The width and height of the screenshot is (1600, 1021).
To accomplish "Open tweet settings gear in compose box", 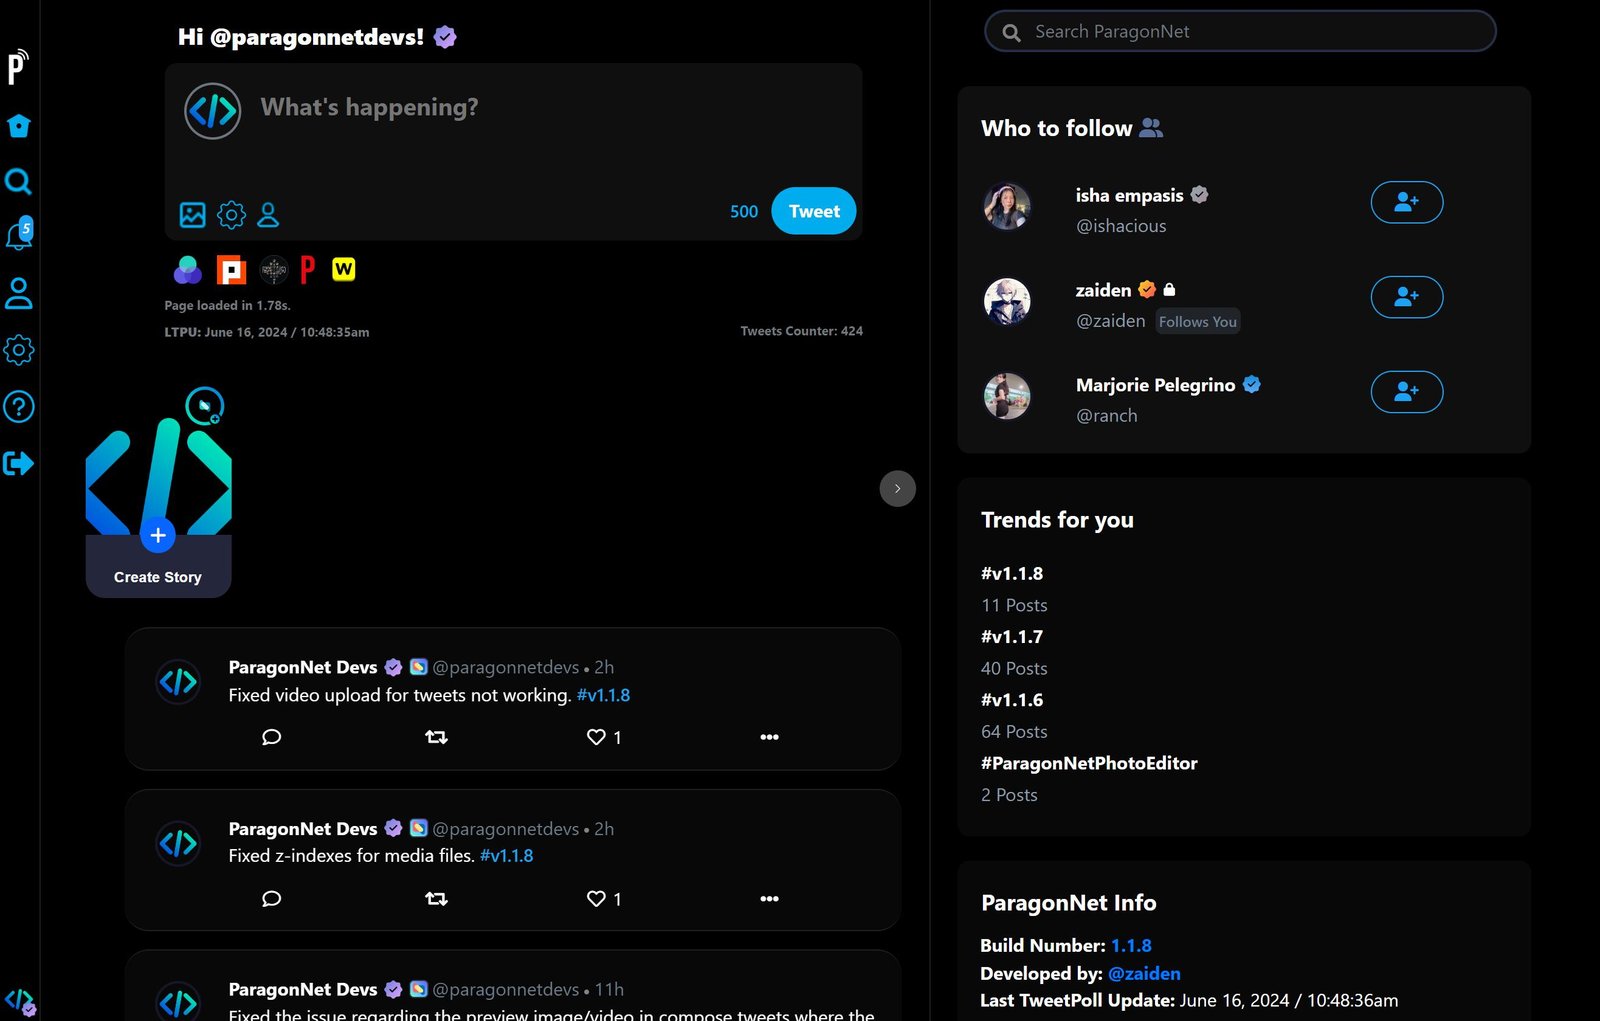I will pos(231,214).
